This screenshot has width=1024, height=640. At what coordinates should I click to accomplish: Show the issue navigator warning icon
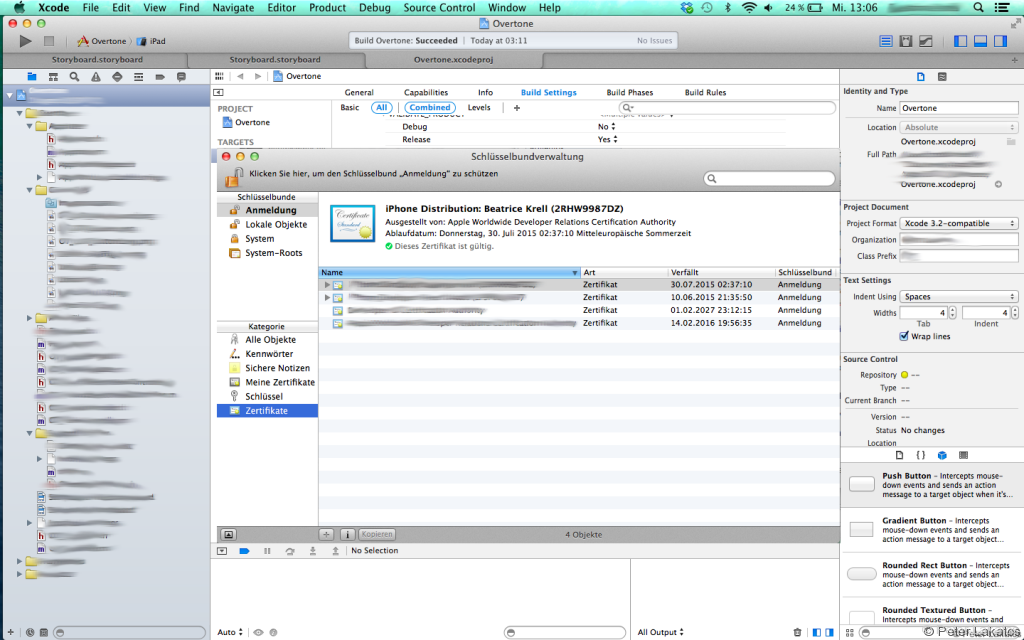click(96, 77)
